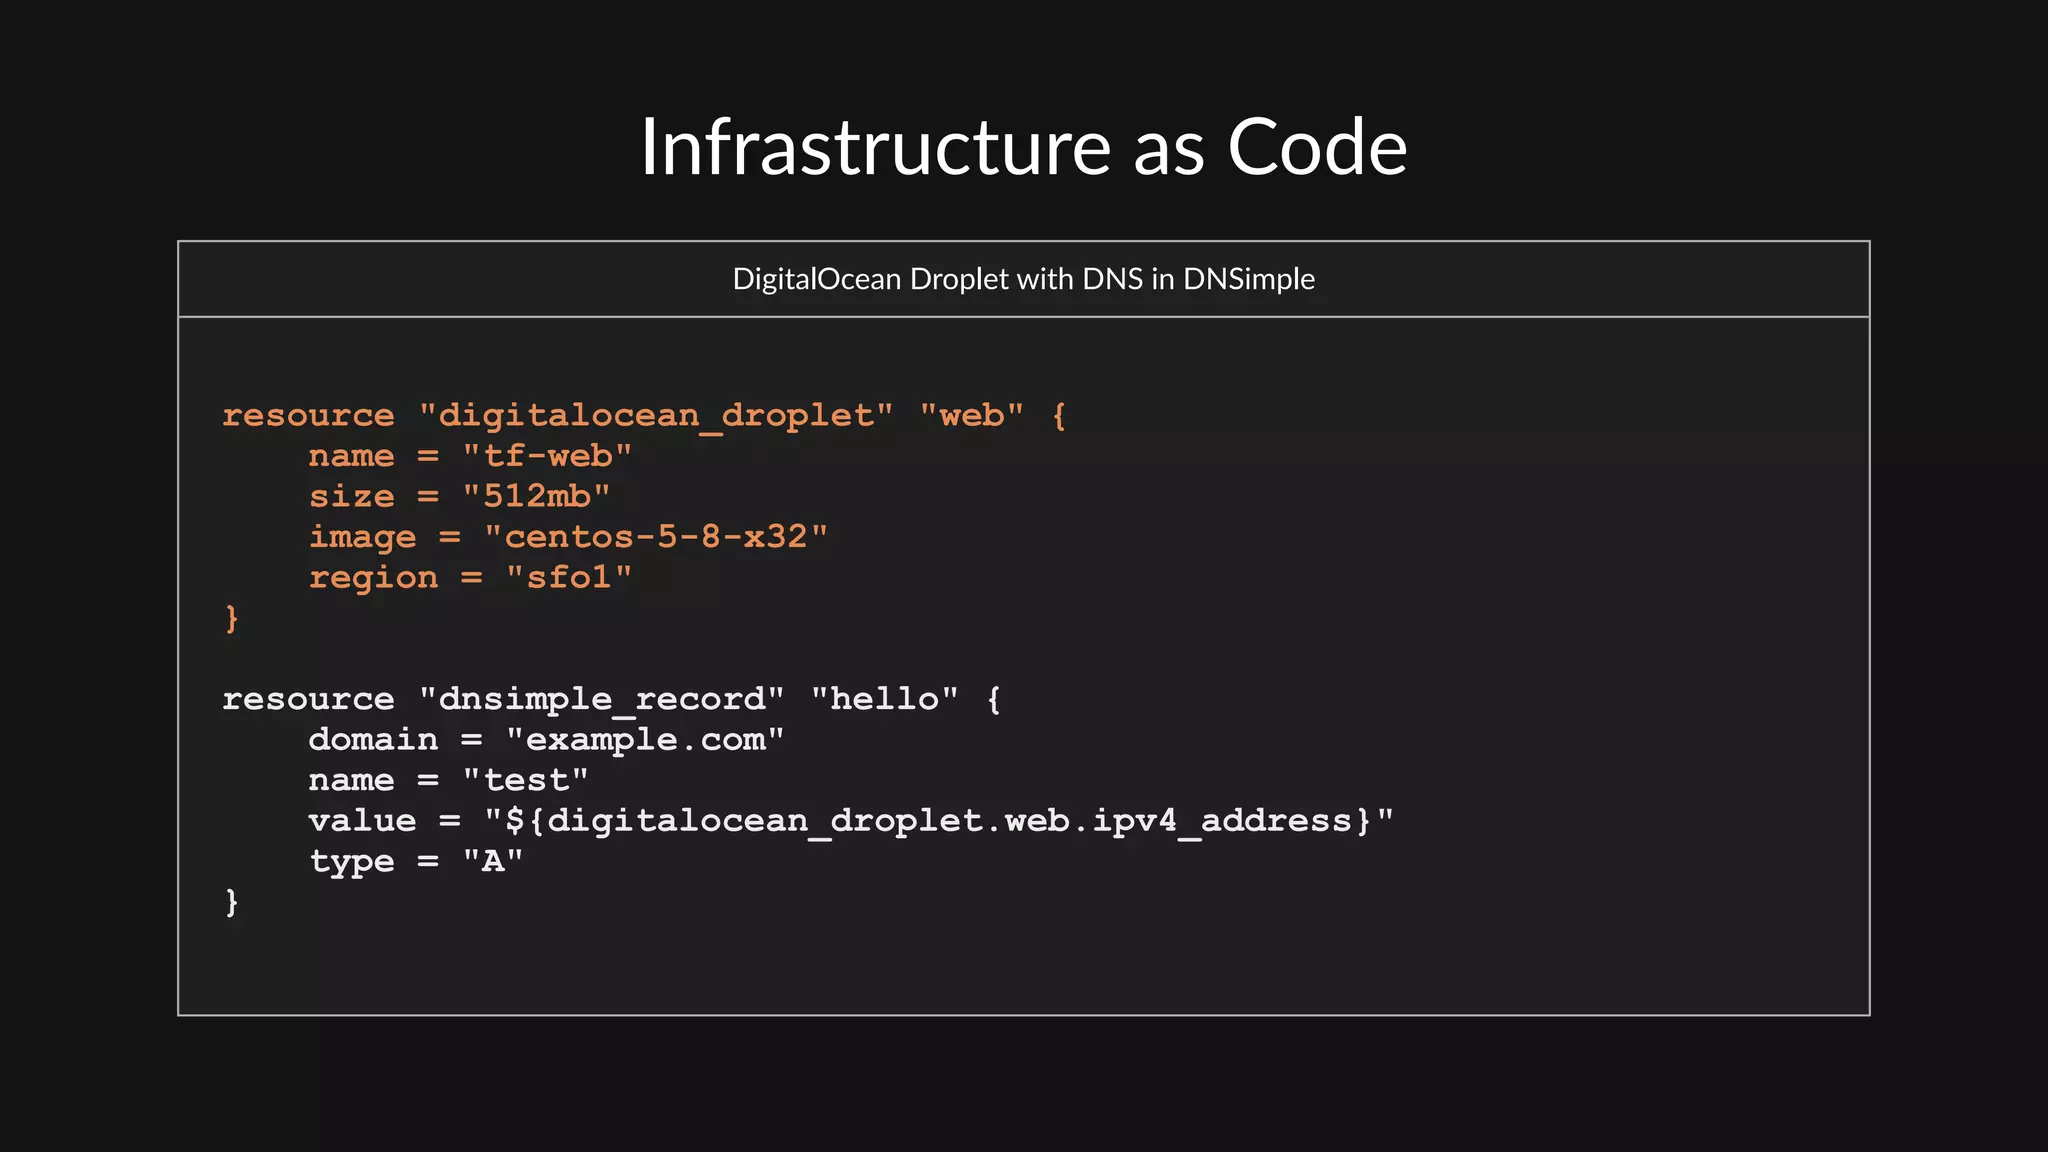The image size is (2048, 1152).
Task: Click the value line with ipv4_address interpolation
Action: click(x=851, y=821)
